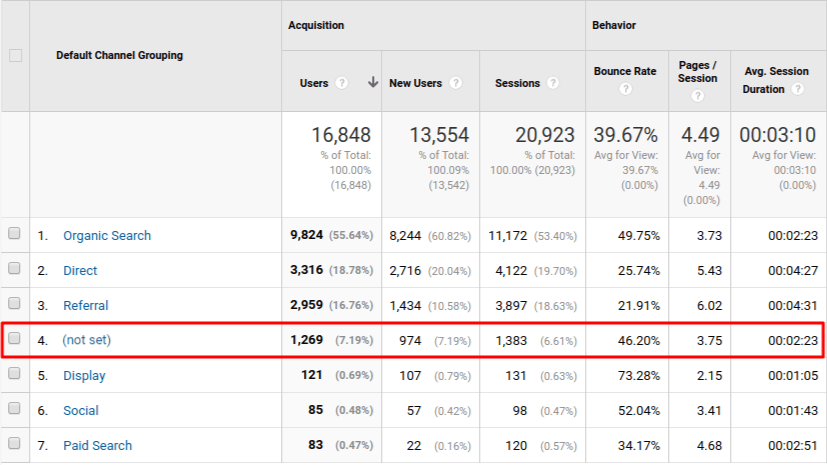
Task: Open the Bounce Rate help icon
Action: tap(626, 89)
